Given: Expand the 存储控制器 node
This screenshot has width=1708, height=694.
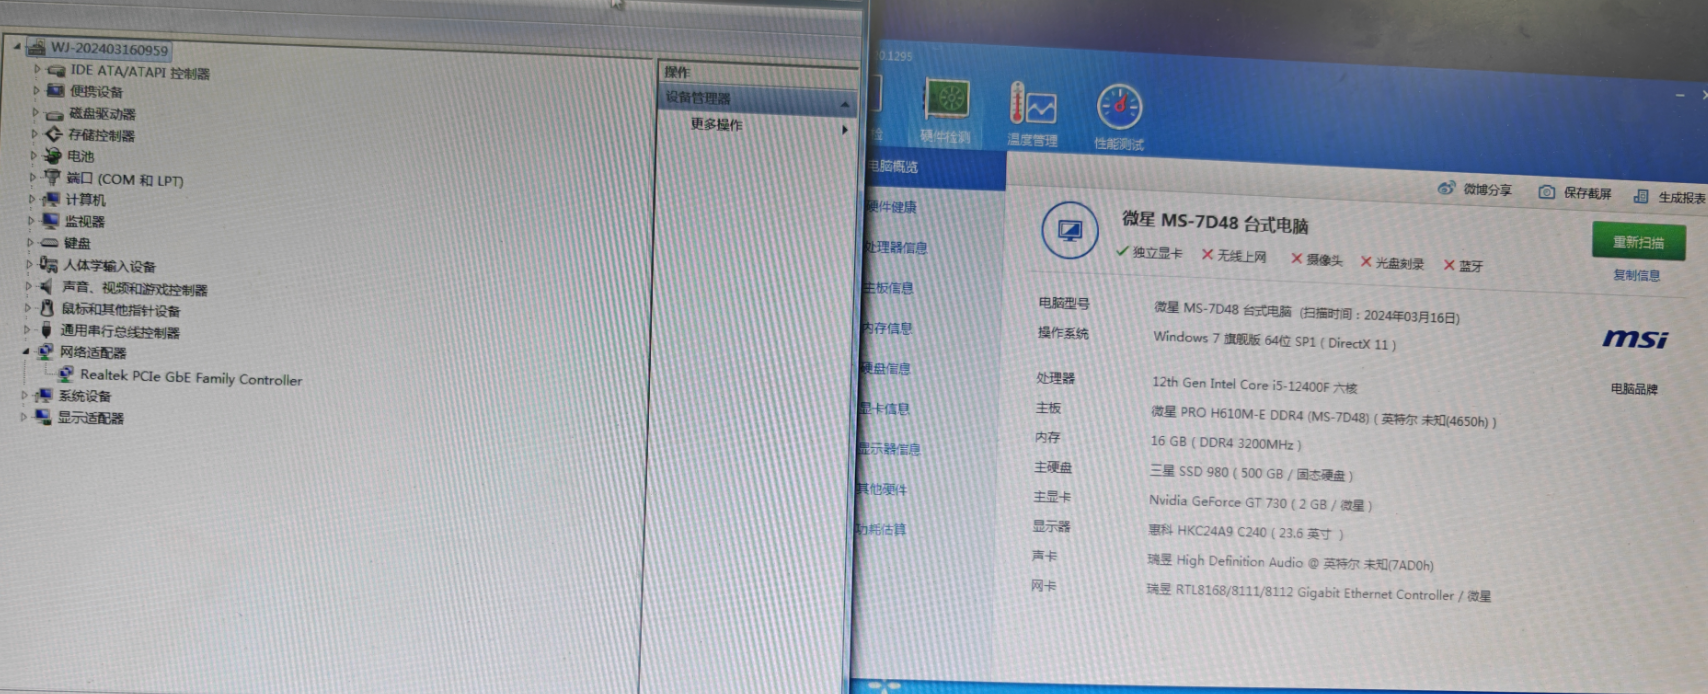Looking at the screenshot, I should [x=34, y=133].
